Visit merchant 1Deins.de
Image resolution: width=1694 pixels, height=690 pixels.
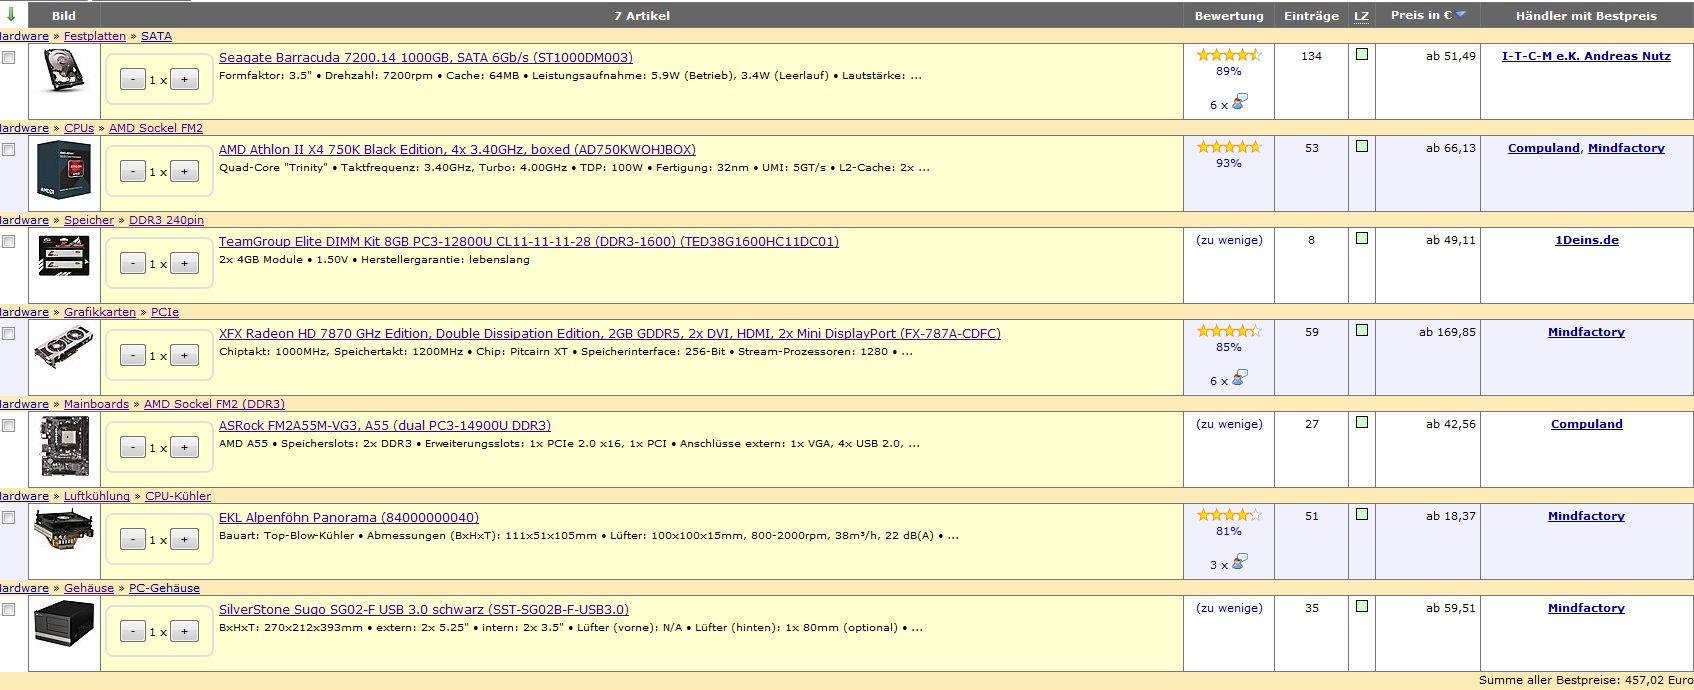click(x=1586, y=240)
